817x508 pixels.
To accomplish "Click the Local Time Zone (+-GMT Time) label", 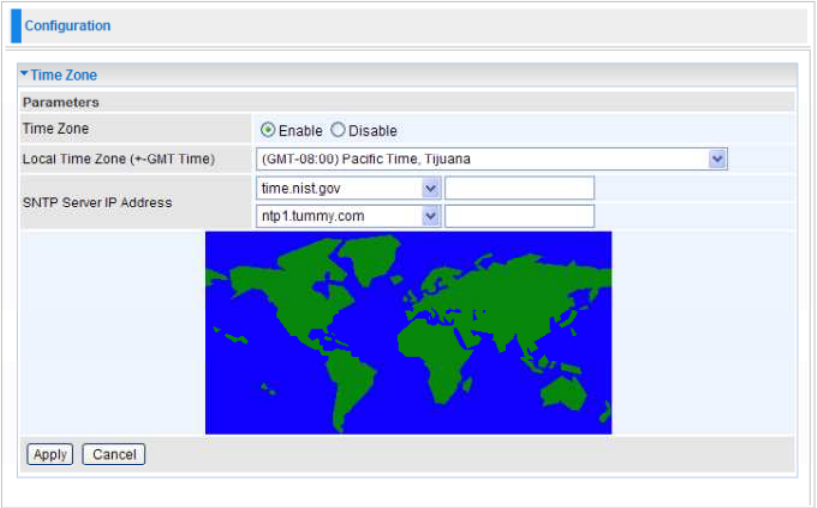I will [119, 159].
